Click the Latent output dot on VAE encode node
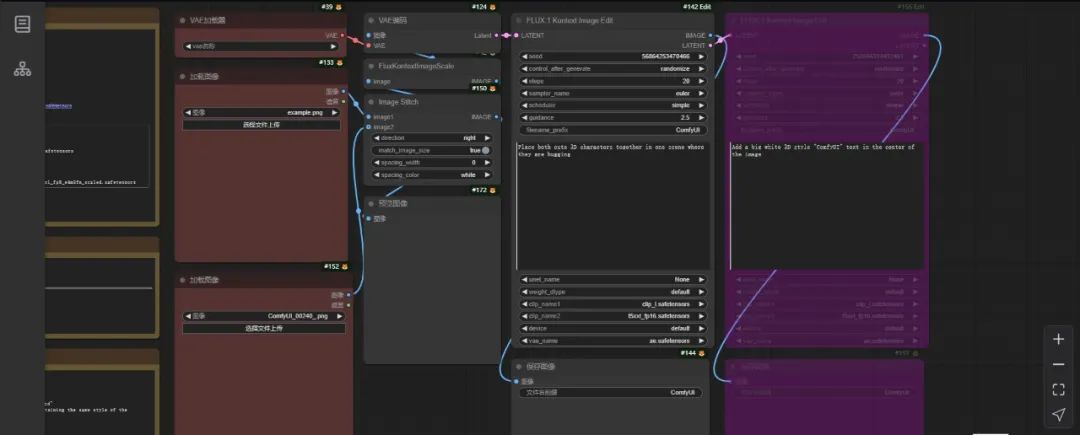This screenshot has width=1080, height=435. pyautogui.click(x=496, y=35)
